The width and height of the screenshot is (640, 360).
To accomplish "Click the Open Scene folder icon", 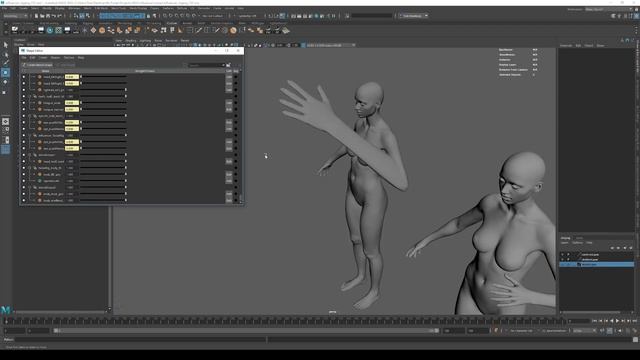I will (x=42, y=16).
